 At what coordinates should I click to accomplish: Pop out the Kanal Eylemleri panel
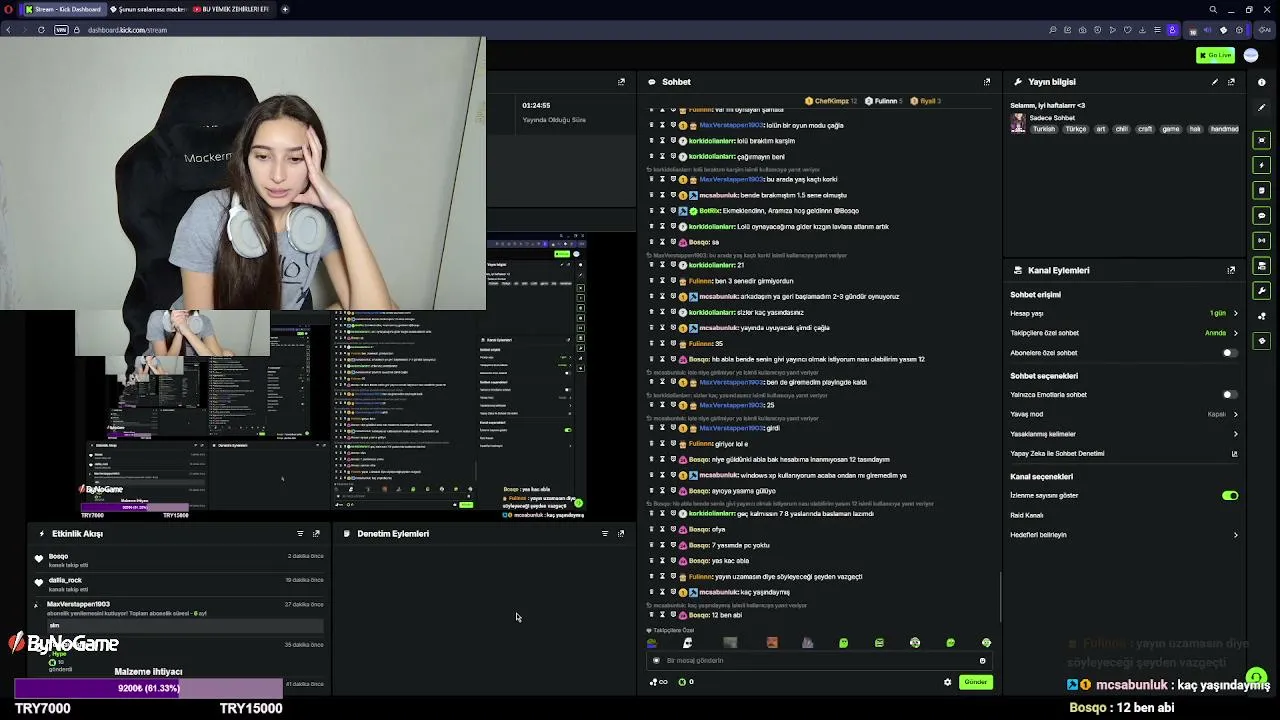click(x=1231, y=270)
